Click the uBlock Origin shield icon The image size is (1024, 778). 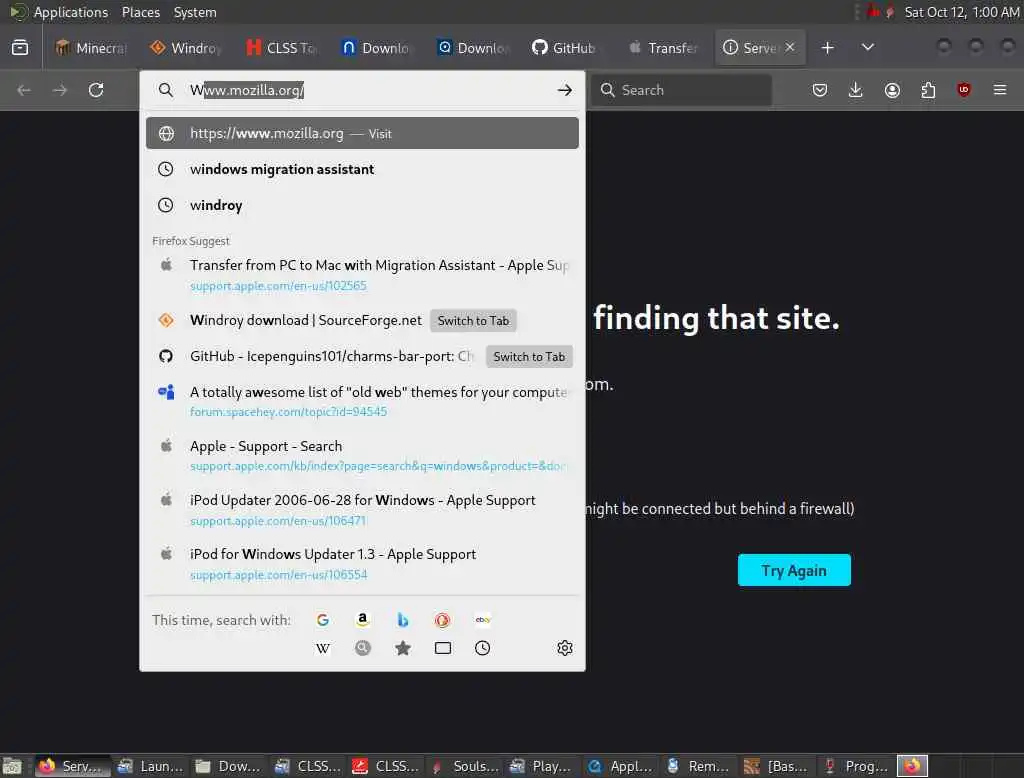tap(964, 90)
